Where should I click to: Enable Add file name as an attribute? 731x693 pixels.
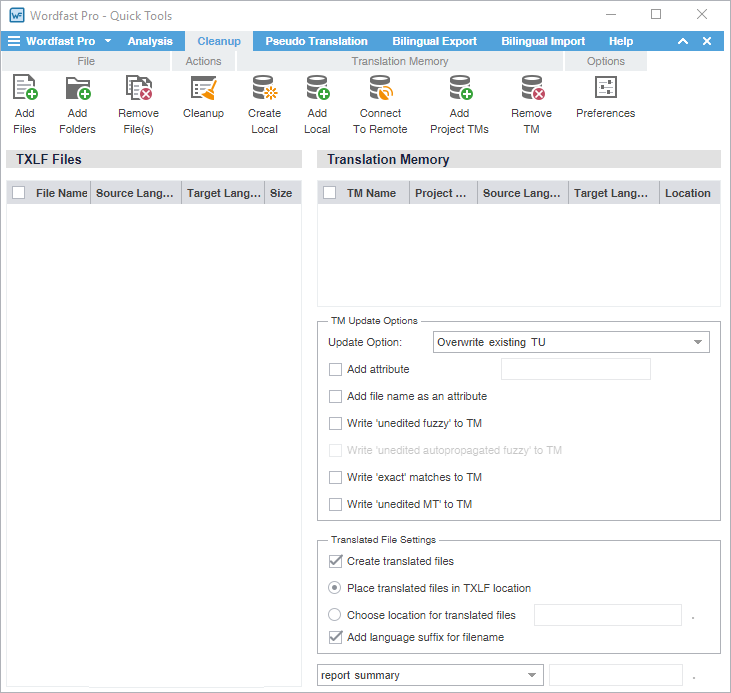pos(335,396)
